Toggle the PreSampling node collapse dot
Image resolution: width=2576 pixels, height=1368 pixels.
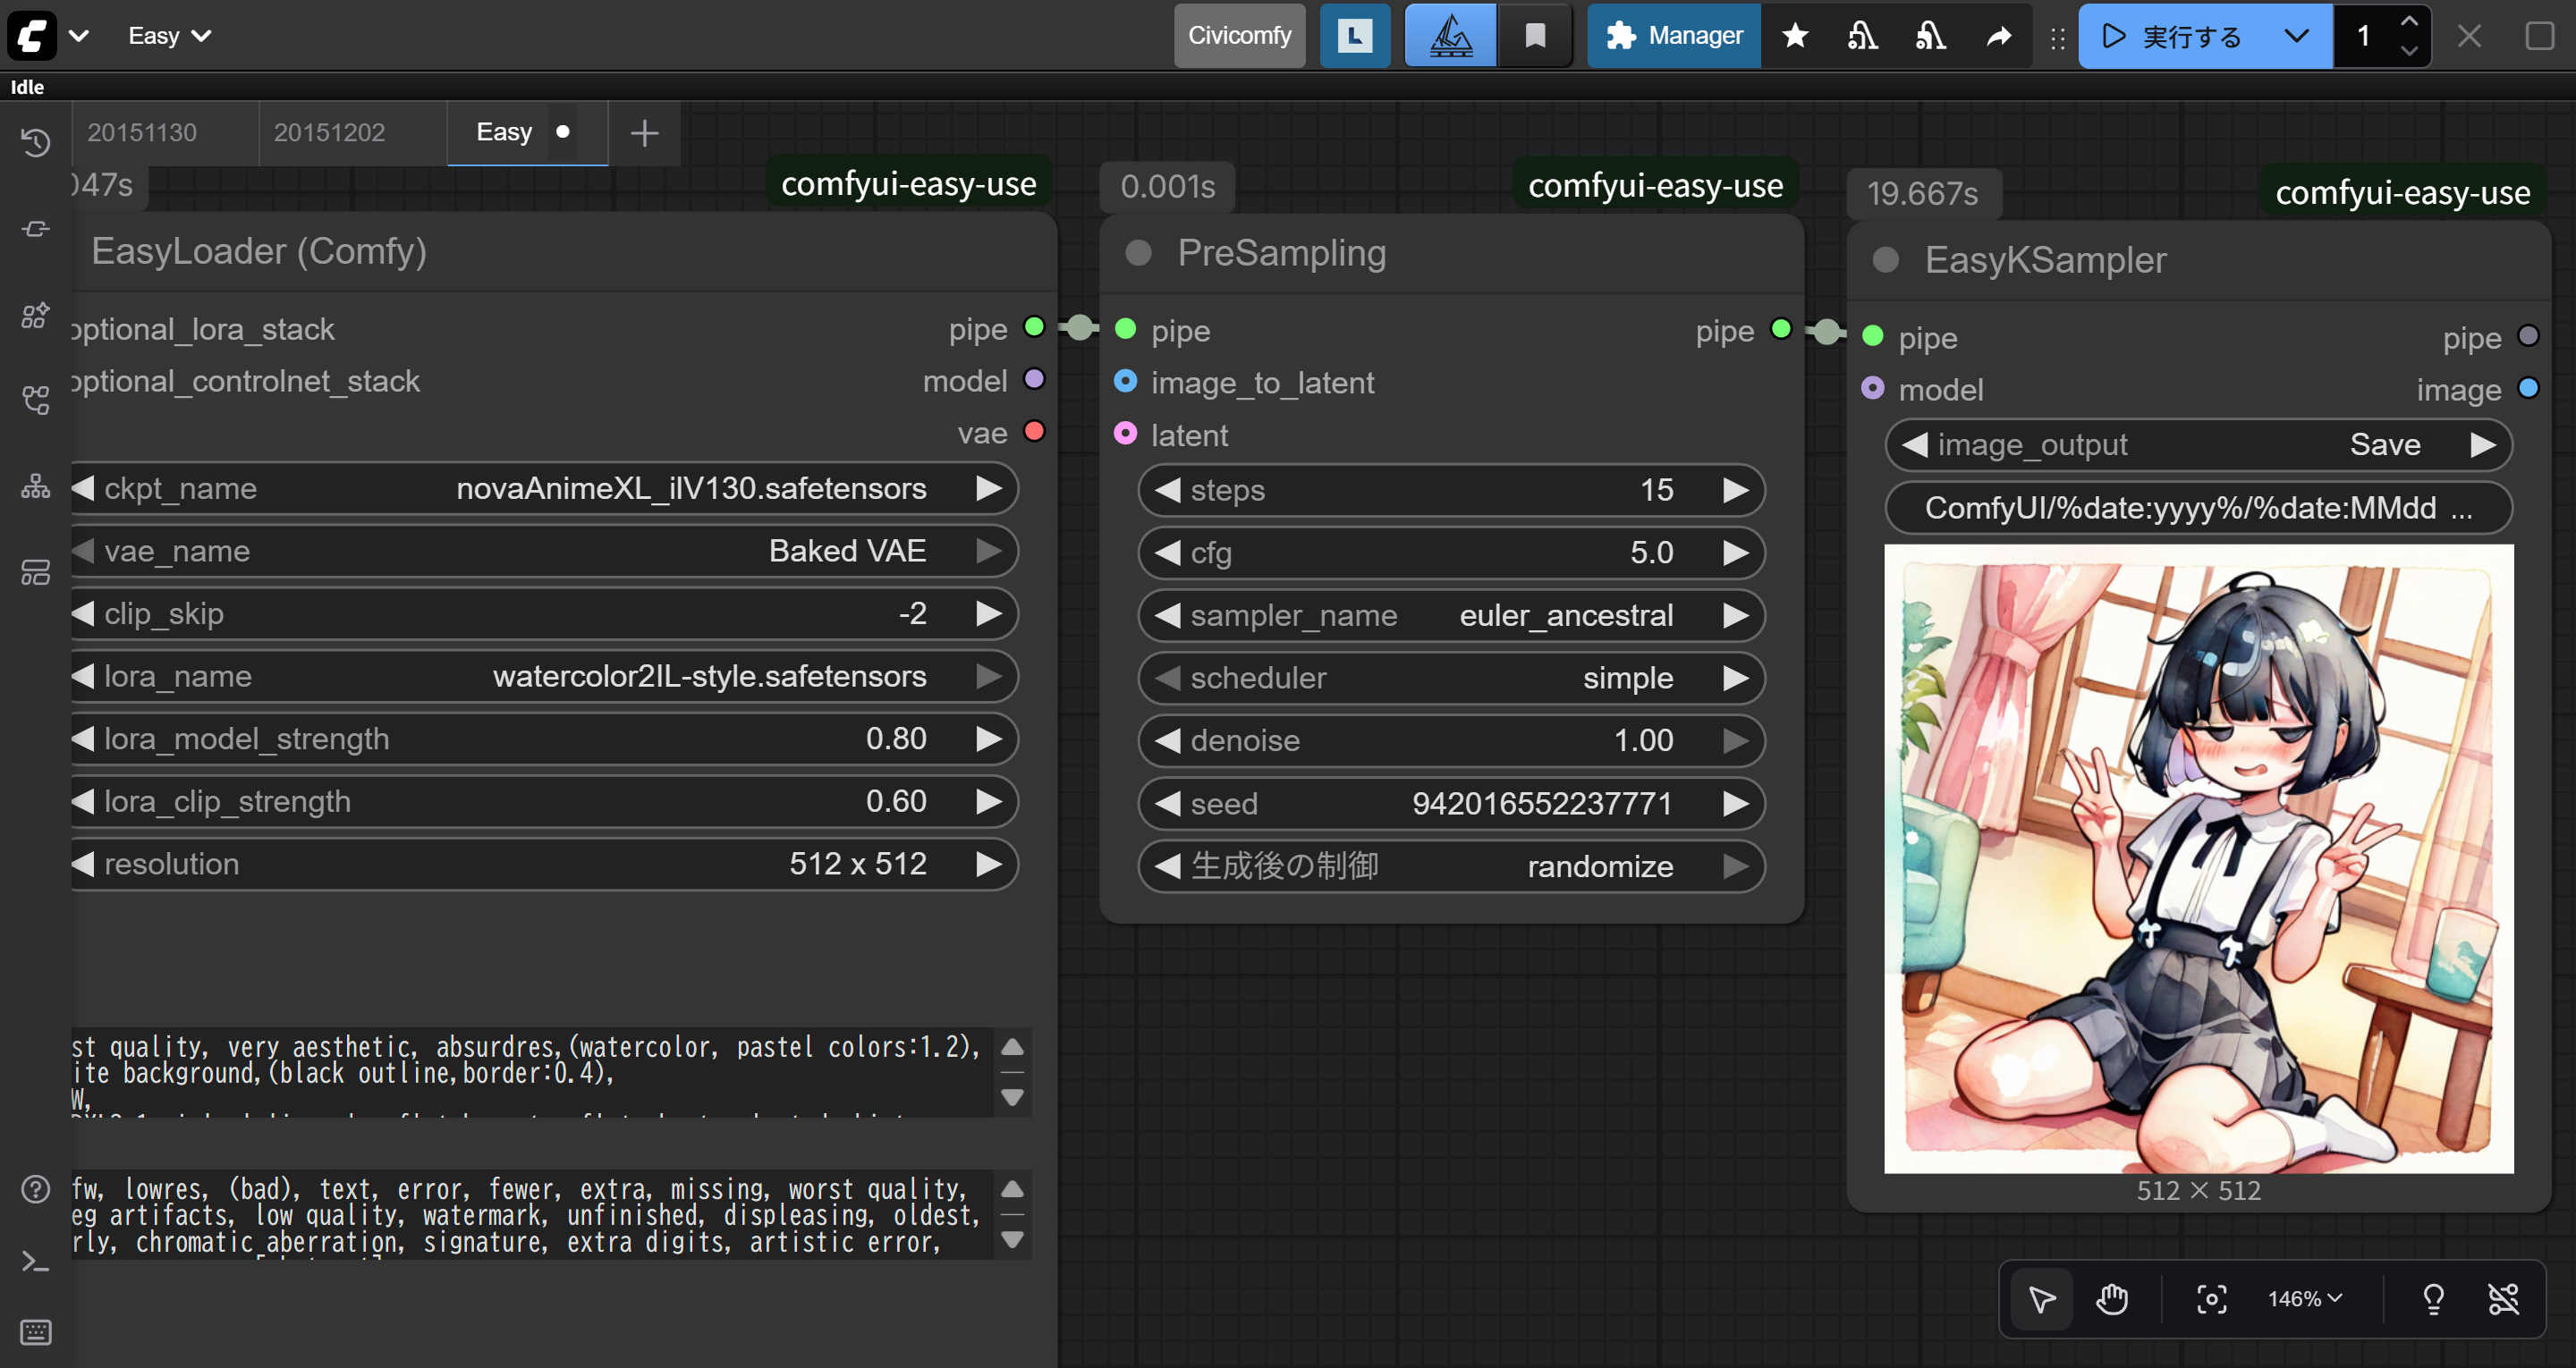coord(1138,253)
